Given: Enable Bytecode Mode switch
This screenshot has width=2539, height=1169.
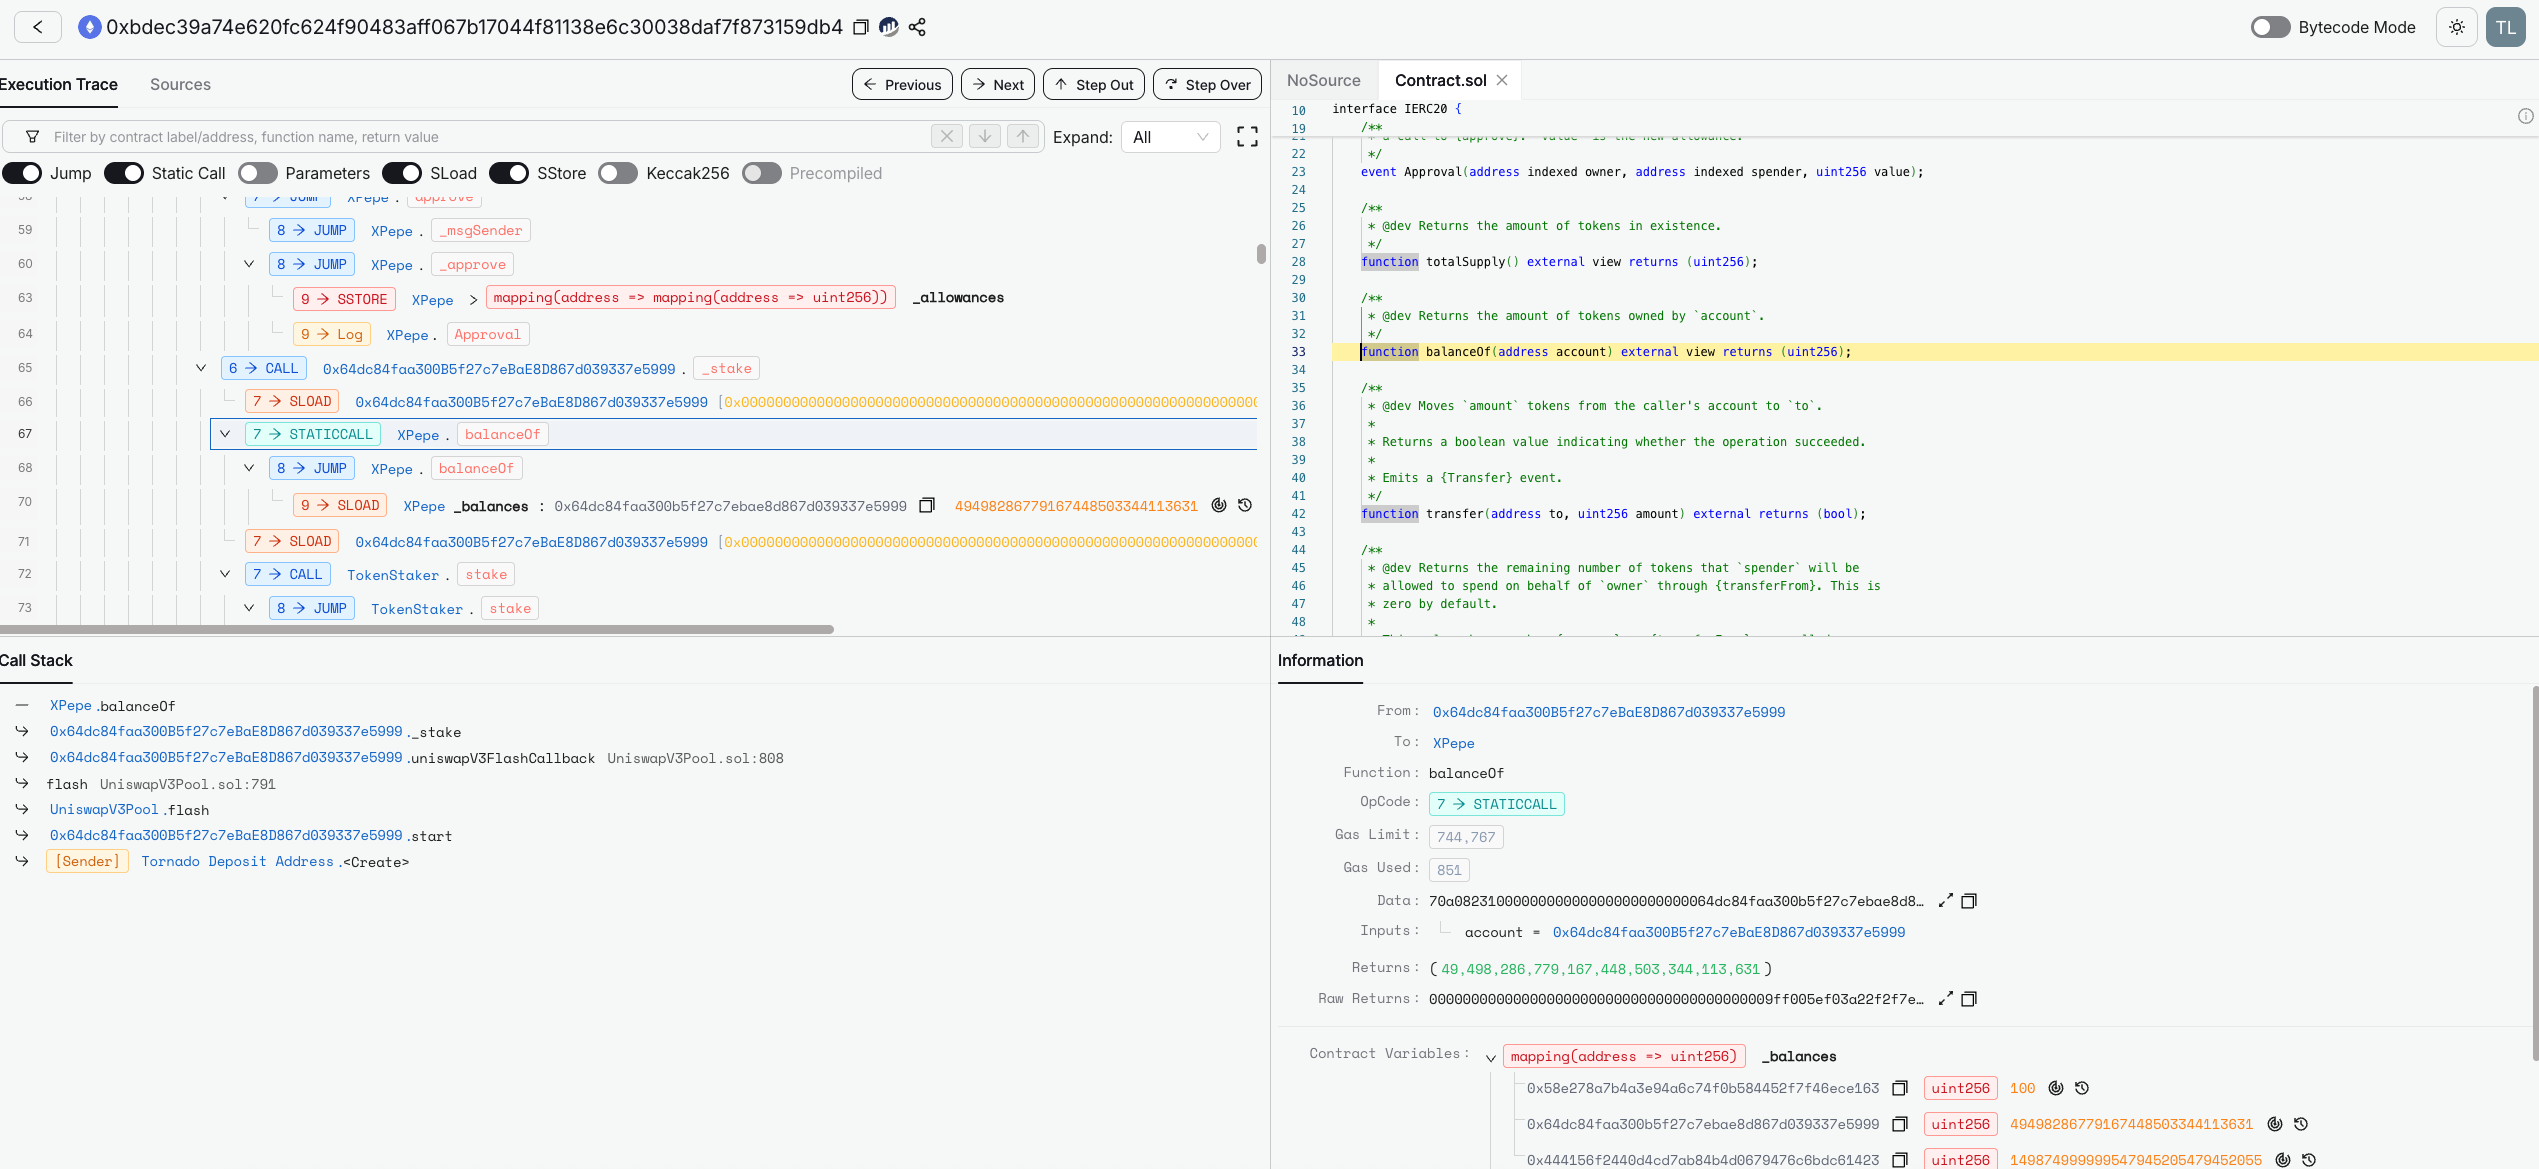Looking at the screenshot, I should pyautogui.click(x=2270, y=27).
